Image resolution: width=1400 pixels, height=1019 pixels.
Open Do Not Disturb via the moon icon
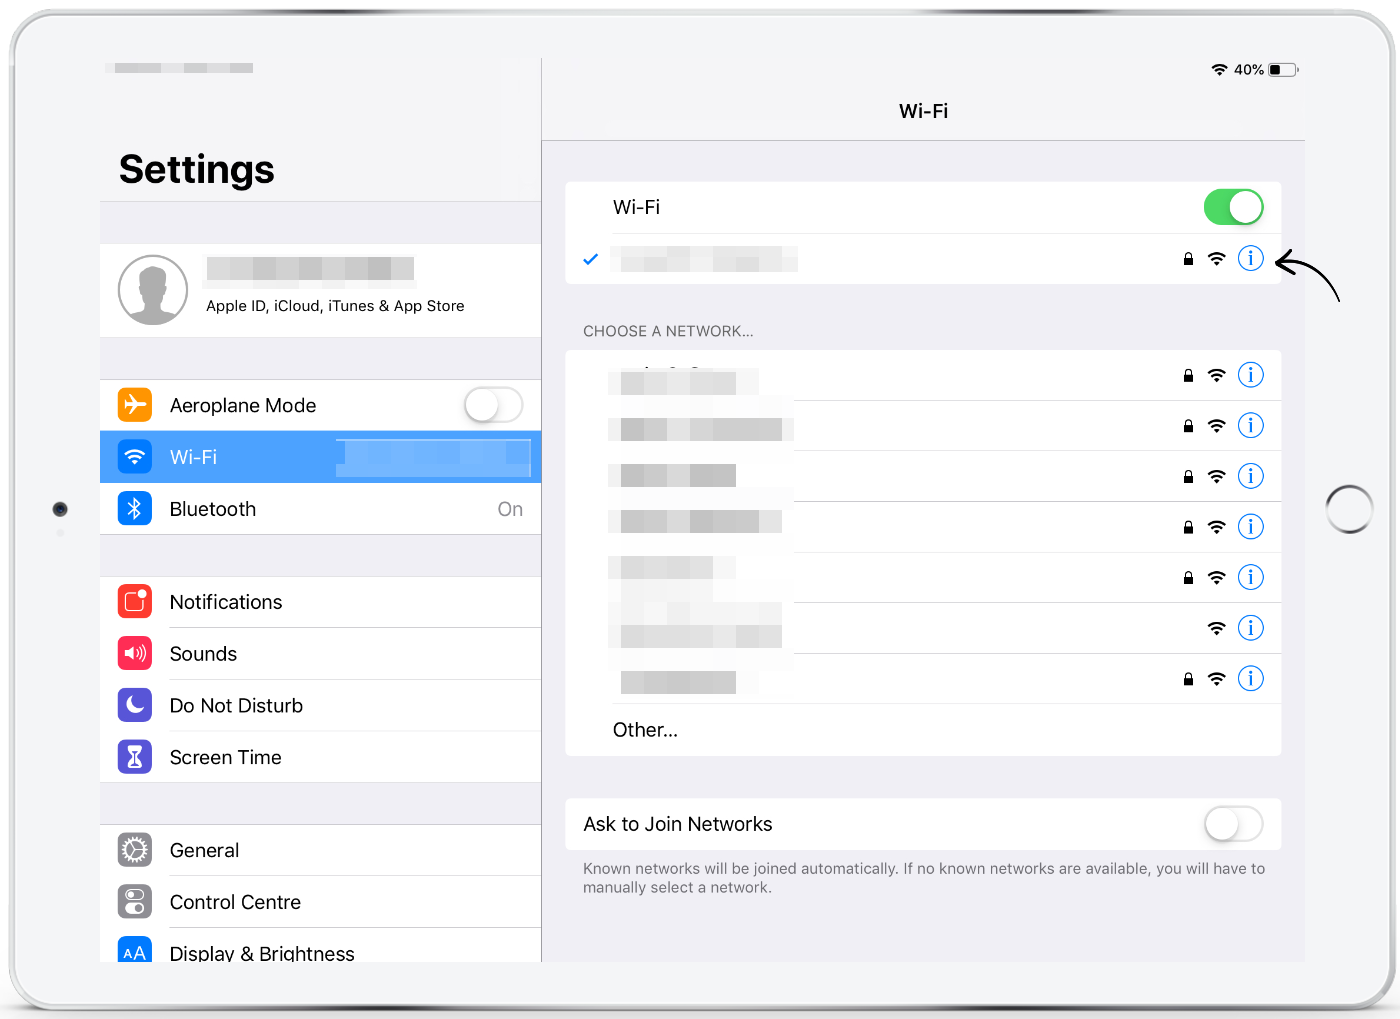[135, 705]
